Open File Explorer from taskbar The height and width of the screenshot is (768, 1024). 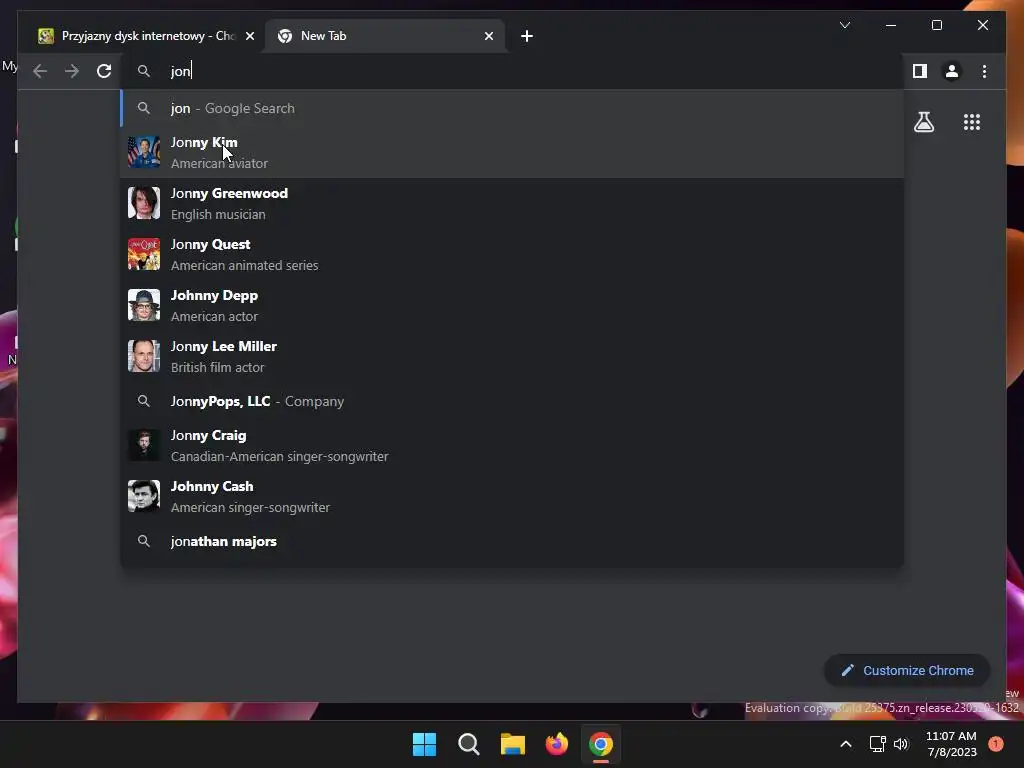click(513, 744)
